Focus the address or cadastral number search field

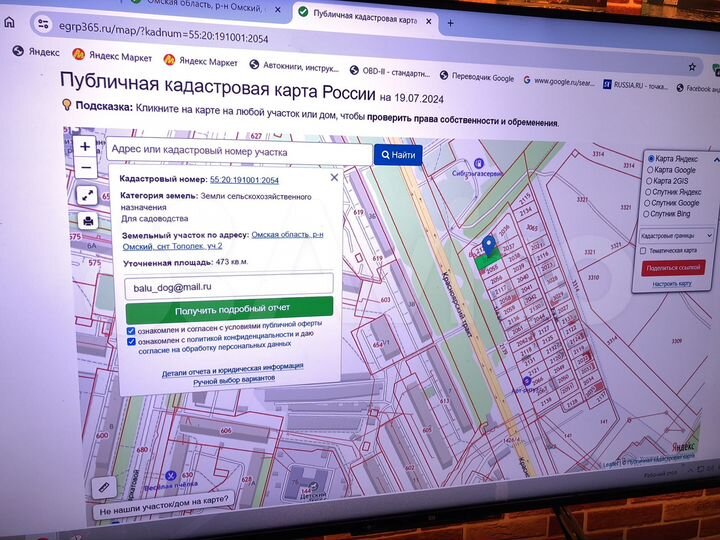coord(239,152)
